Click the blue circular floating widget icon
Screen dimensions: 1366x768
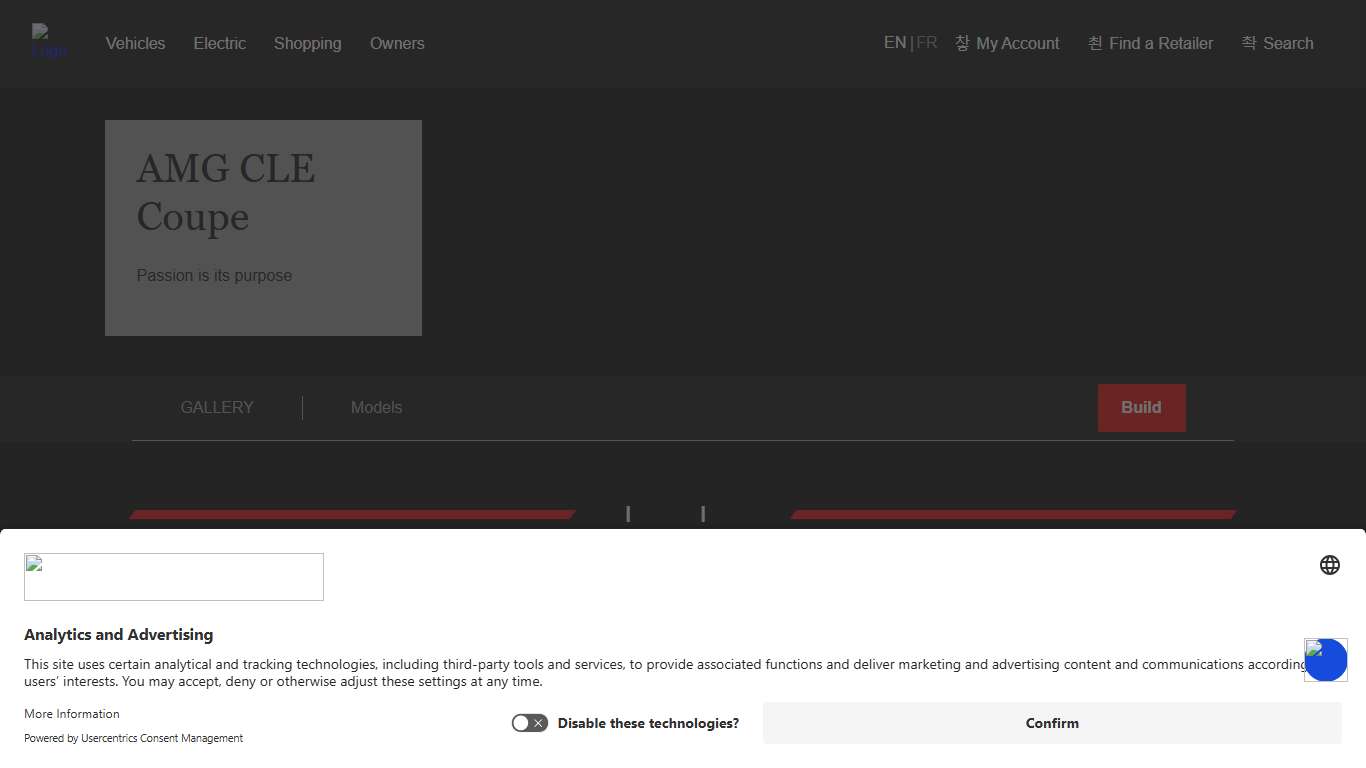pos(1326,660)
